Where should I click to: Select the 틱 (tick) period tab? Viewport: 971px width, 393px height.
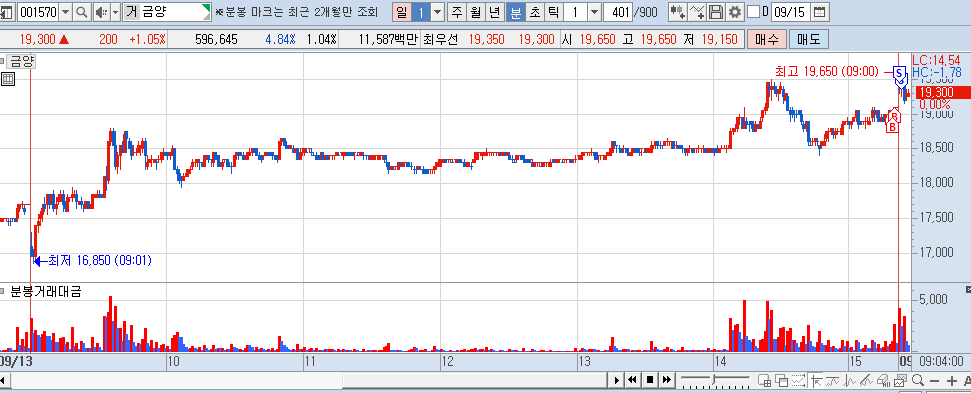click(553, 11)
